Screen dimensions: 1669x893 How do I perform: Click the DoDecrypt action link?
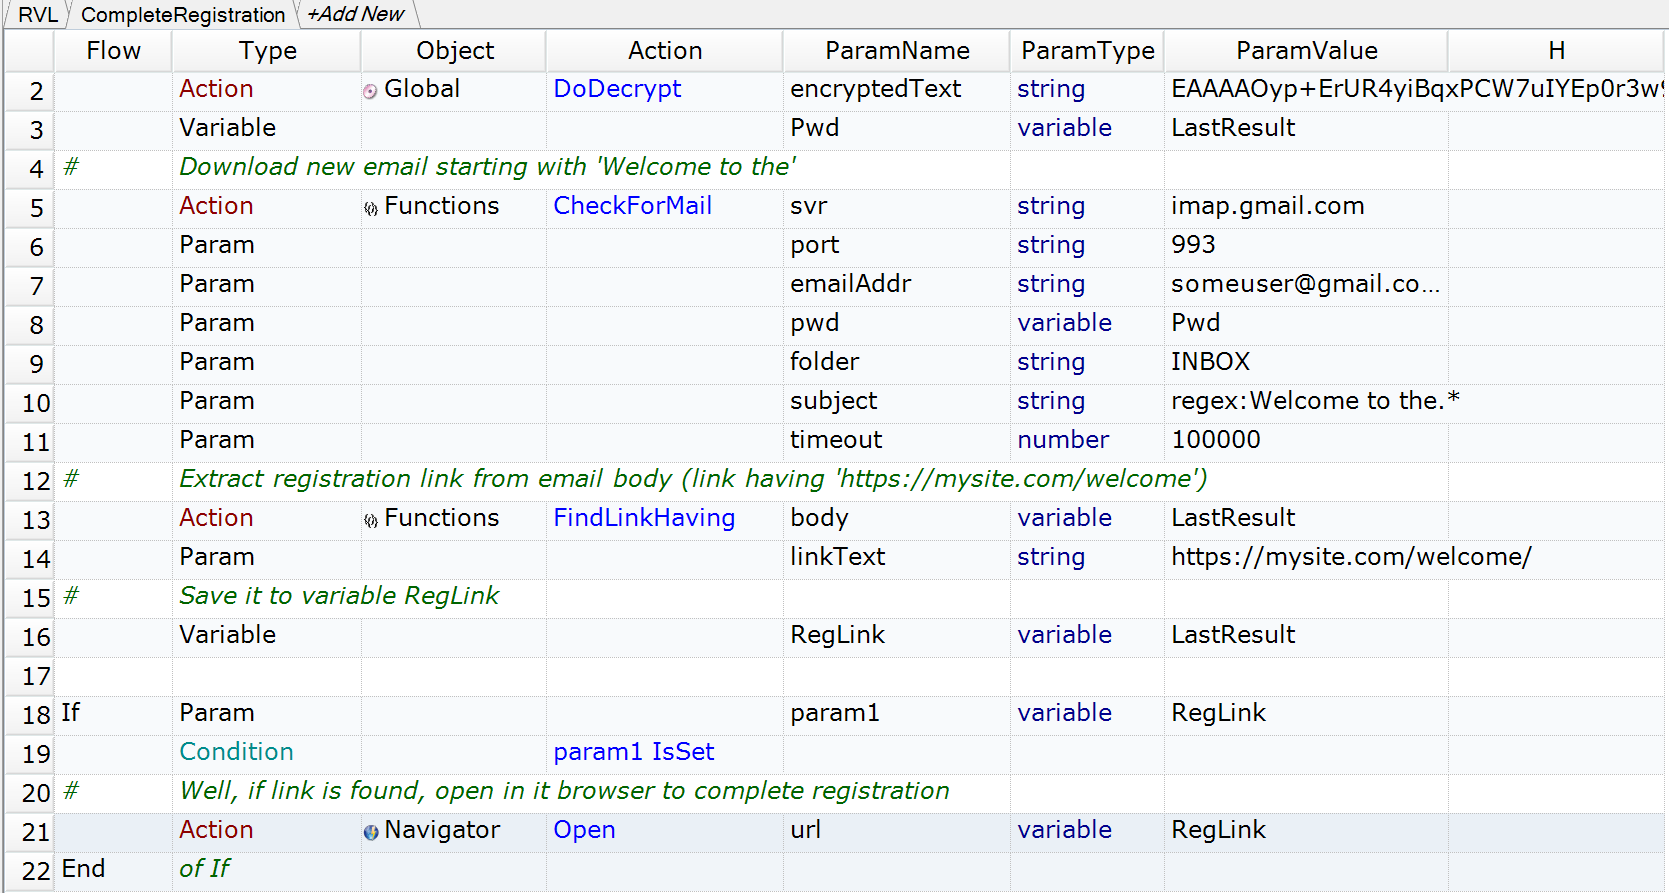[617, 89]
